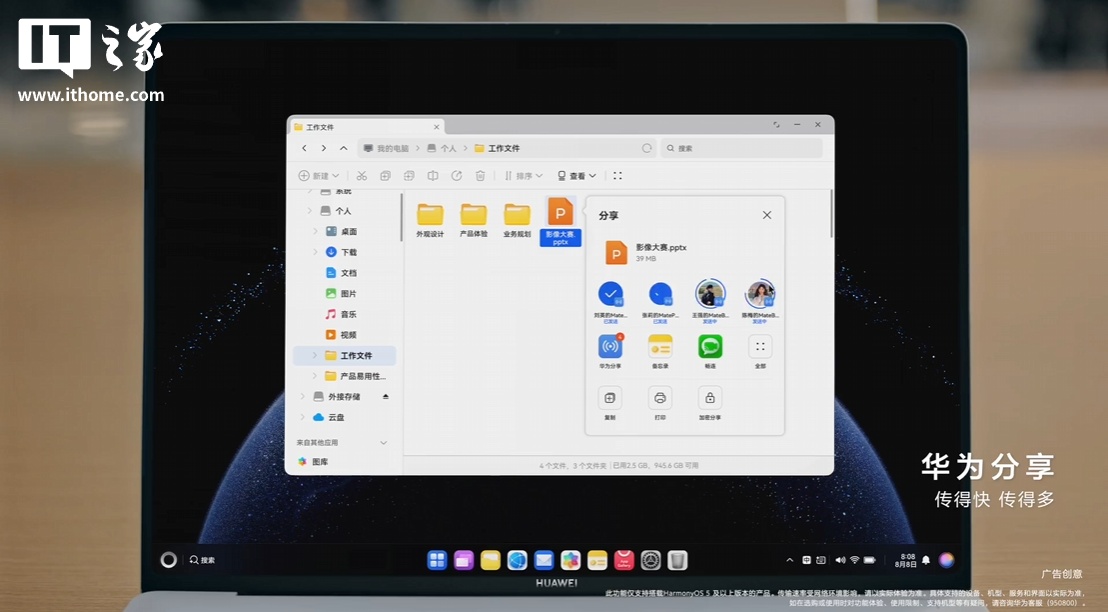Open the volume control in system tray
Screen dimensions: 1108x612
(840, 560)
